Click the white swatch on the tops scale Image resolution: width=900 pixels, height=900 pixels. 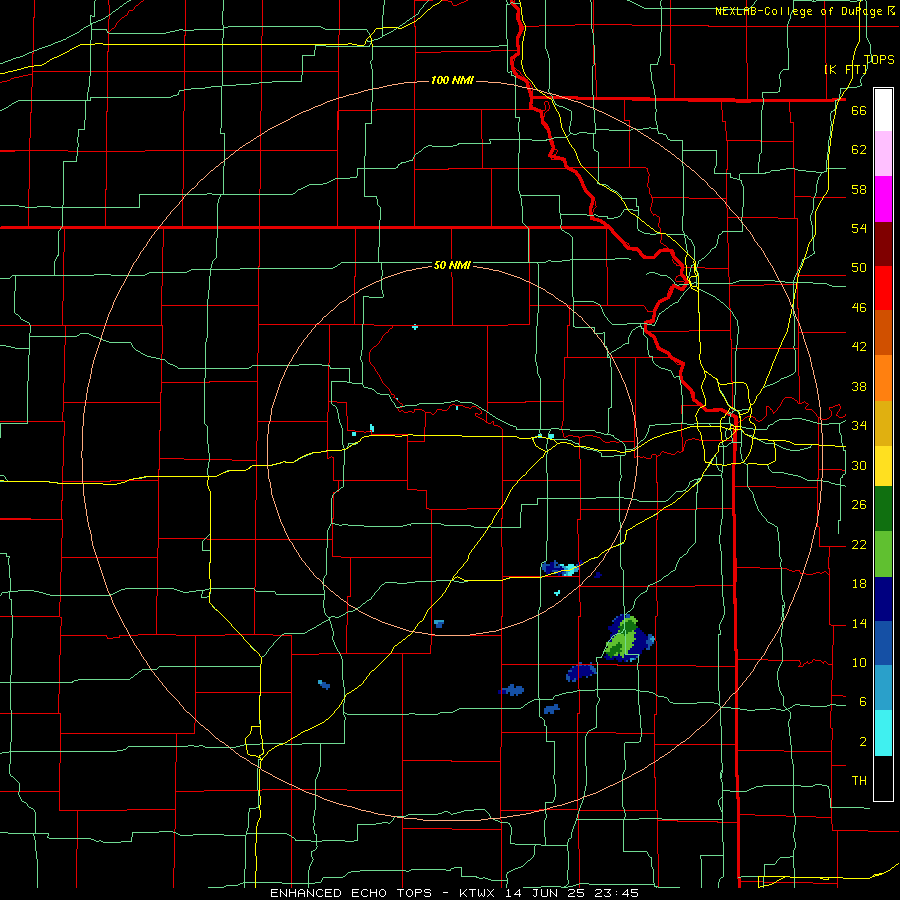coord(883,110)
